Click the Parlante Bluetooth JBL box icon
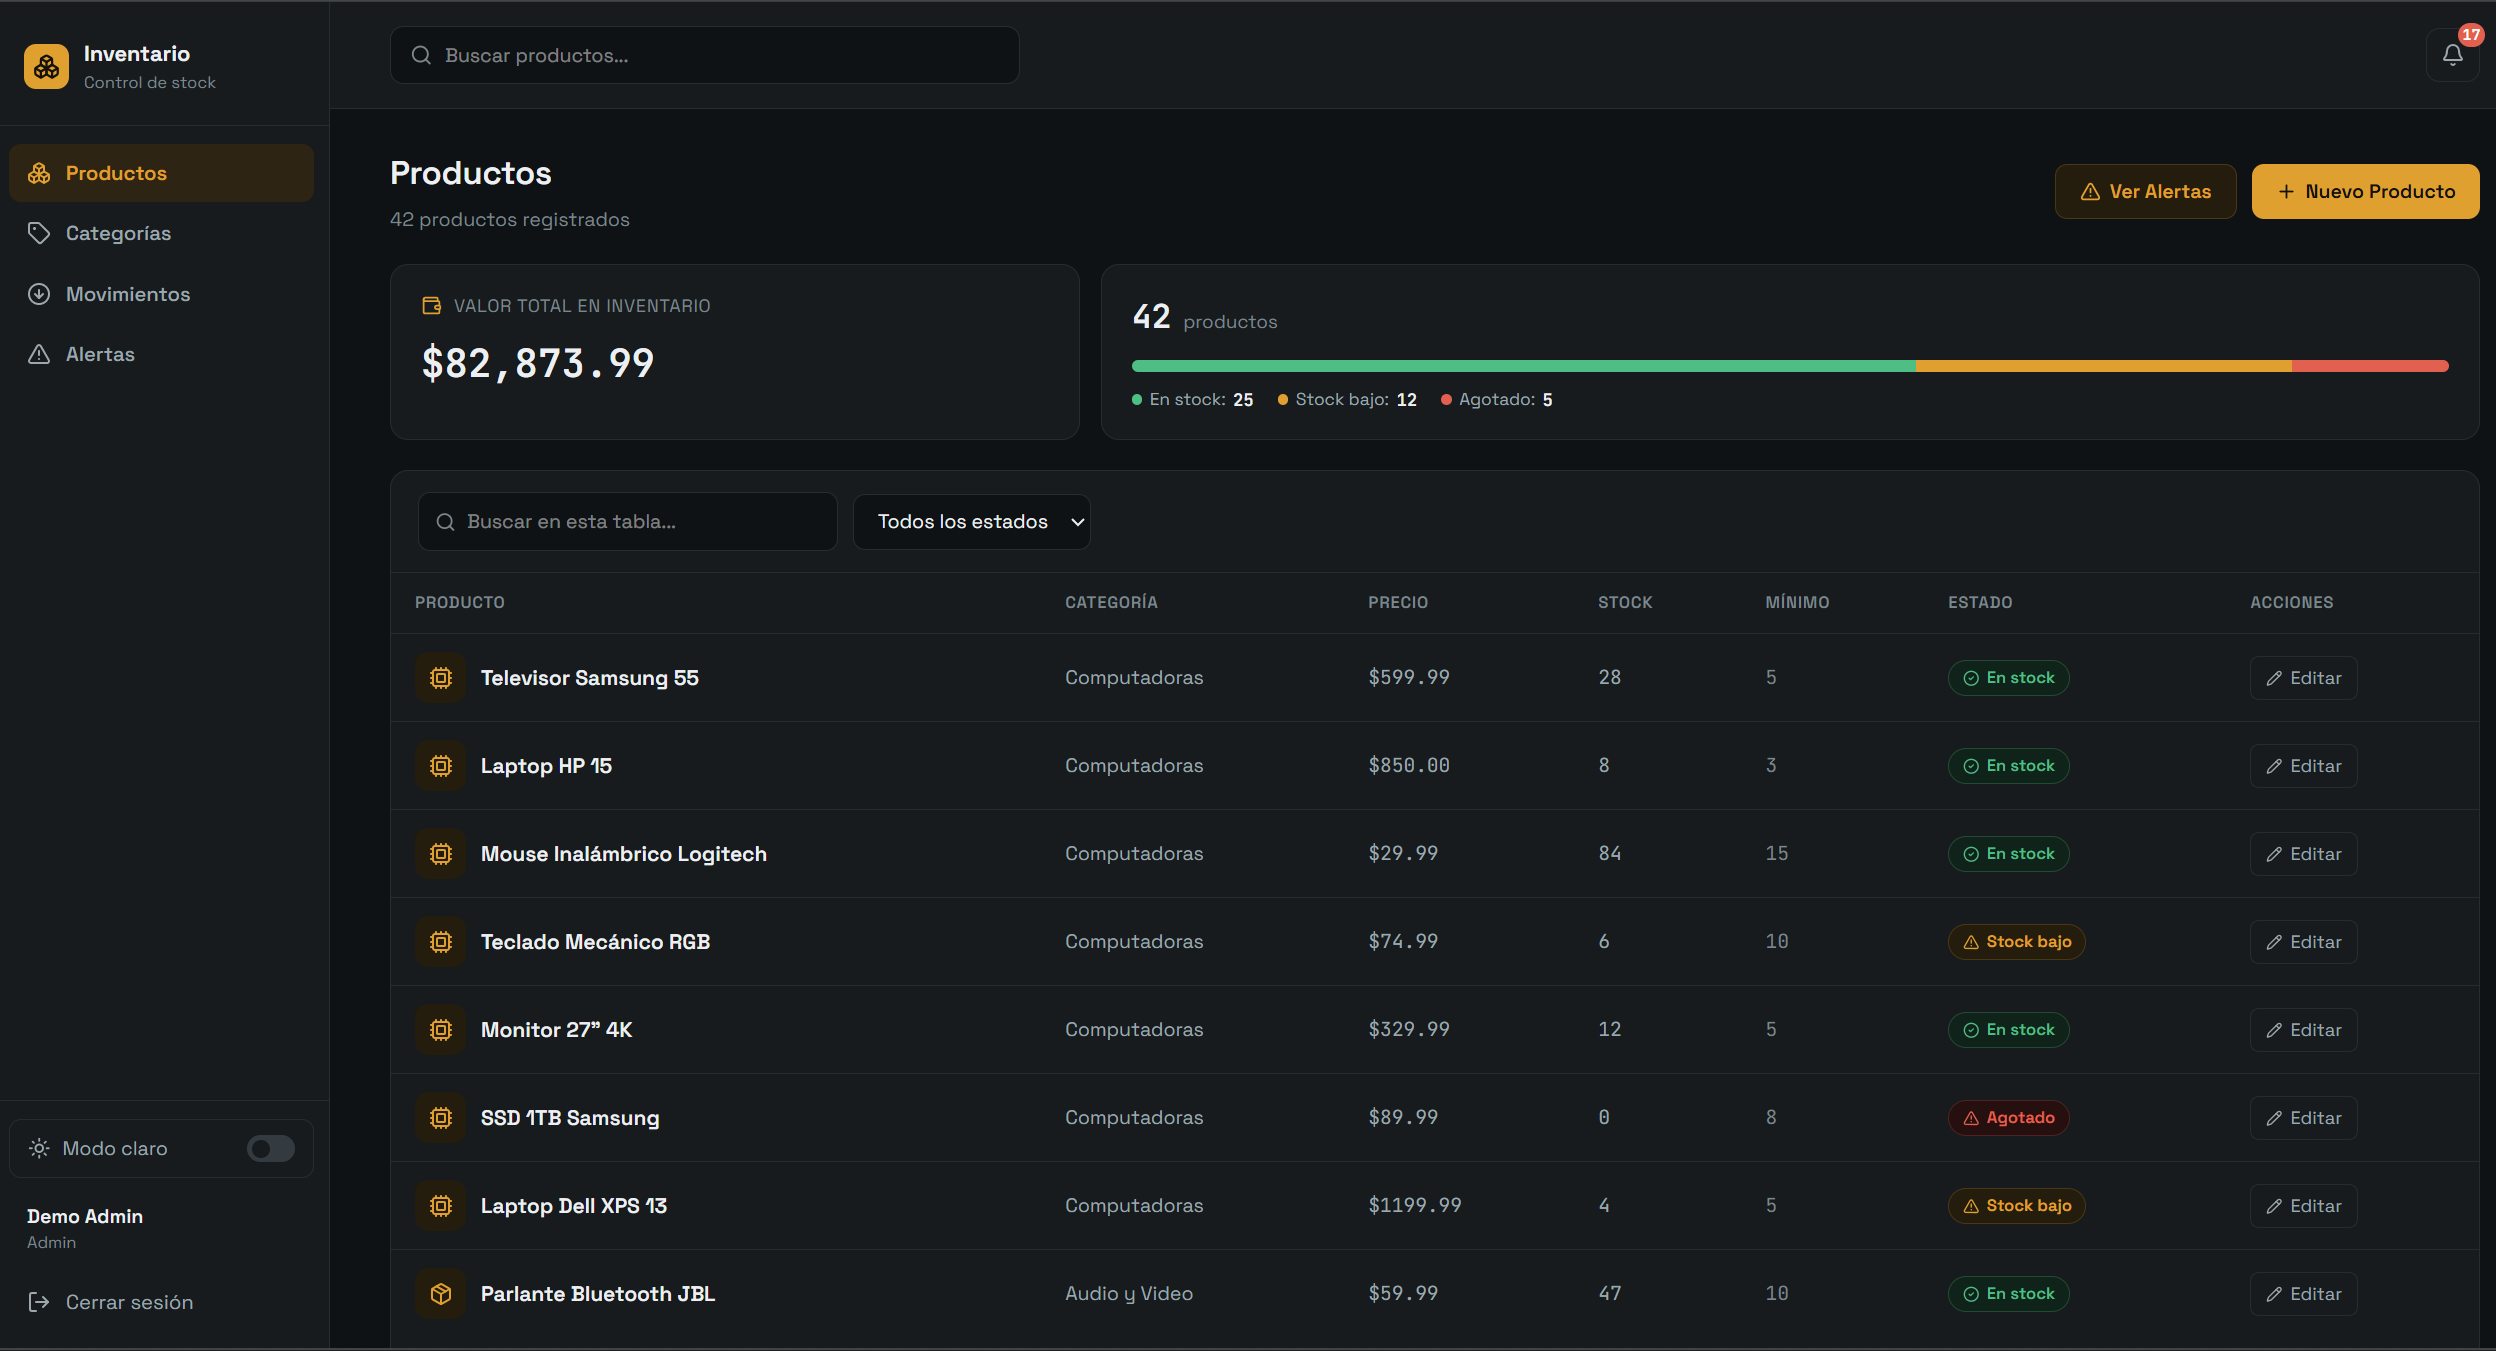Viewport: 2496px width, 1351px height. pyautogui.click(x=440, y=1294)
